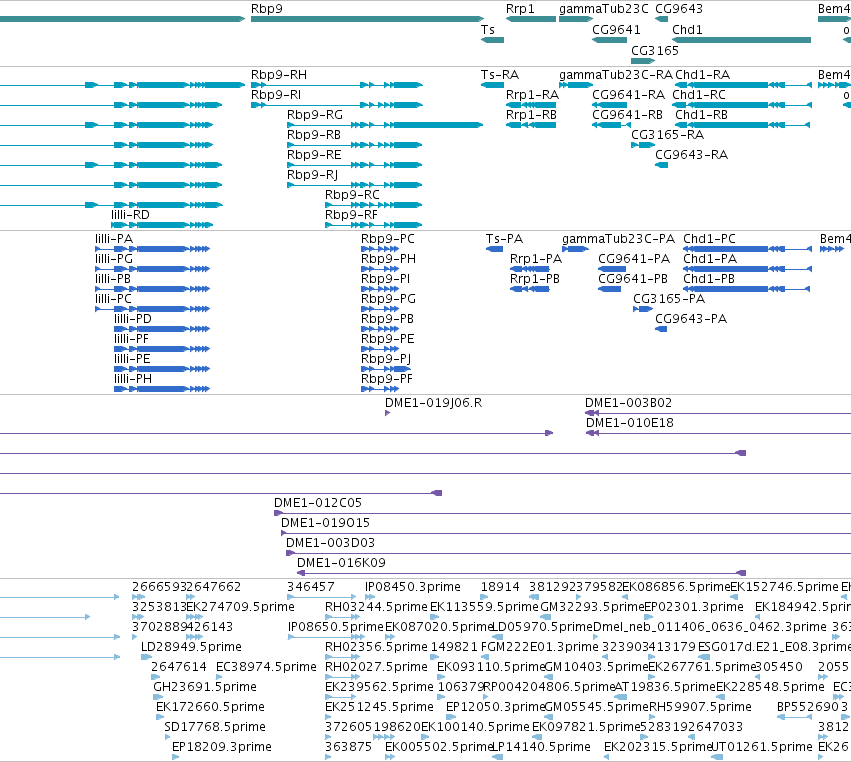Screen dimensions: 851x762
Task: Select protein label lilli-PF
Action: tap(131, 339)
